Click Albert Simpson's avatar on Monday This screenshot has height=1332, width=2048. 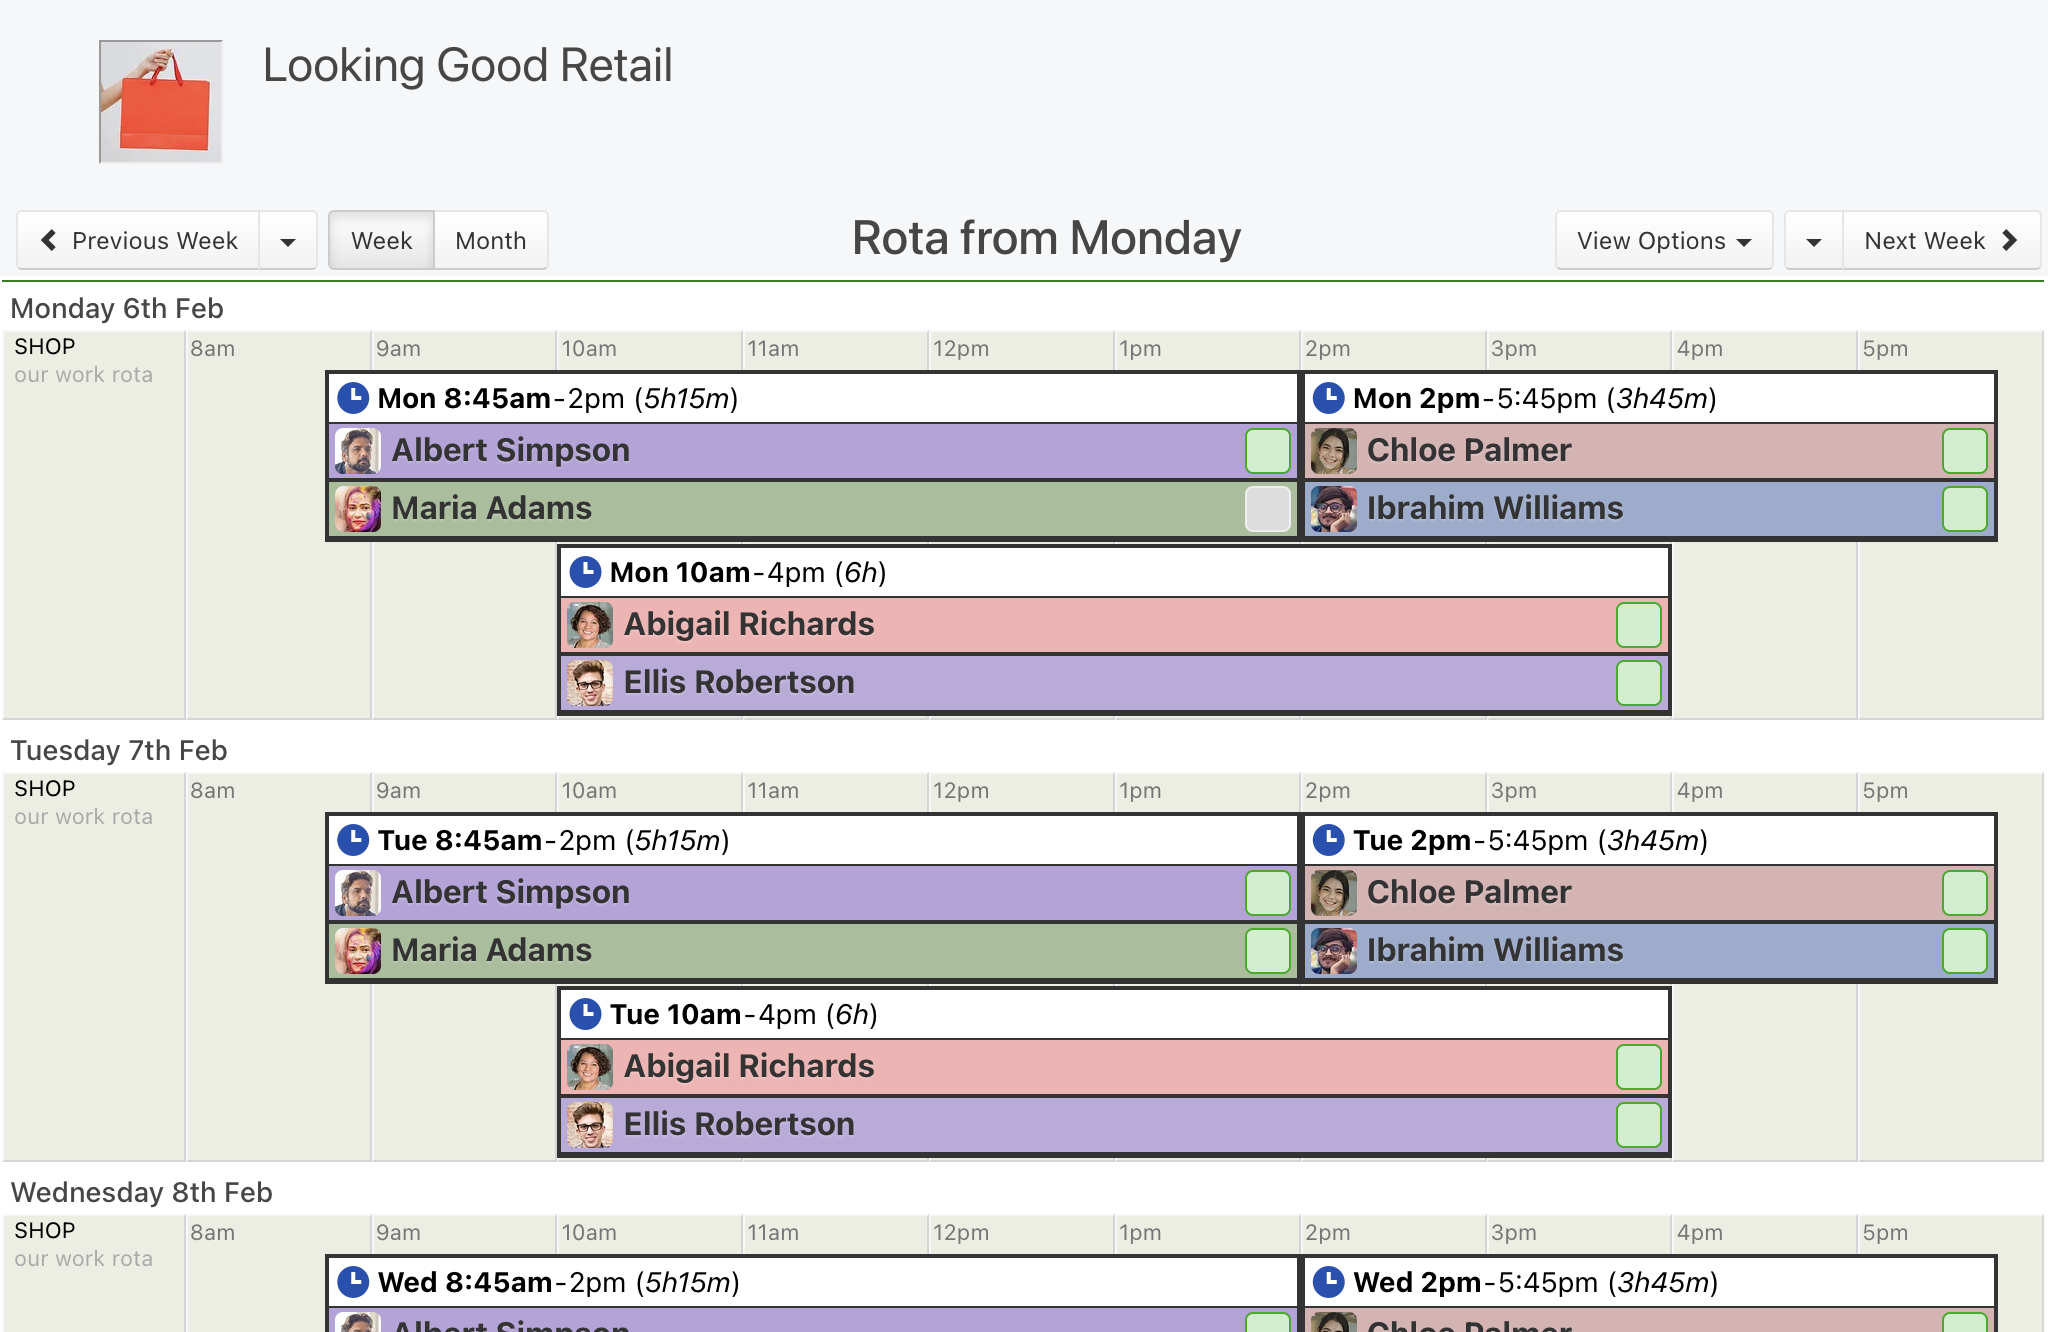pyautogui.click(x=357, y=451)
